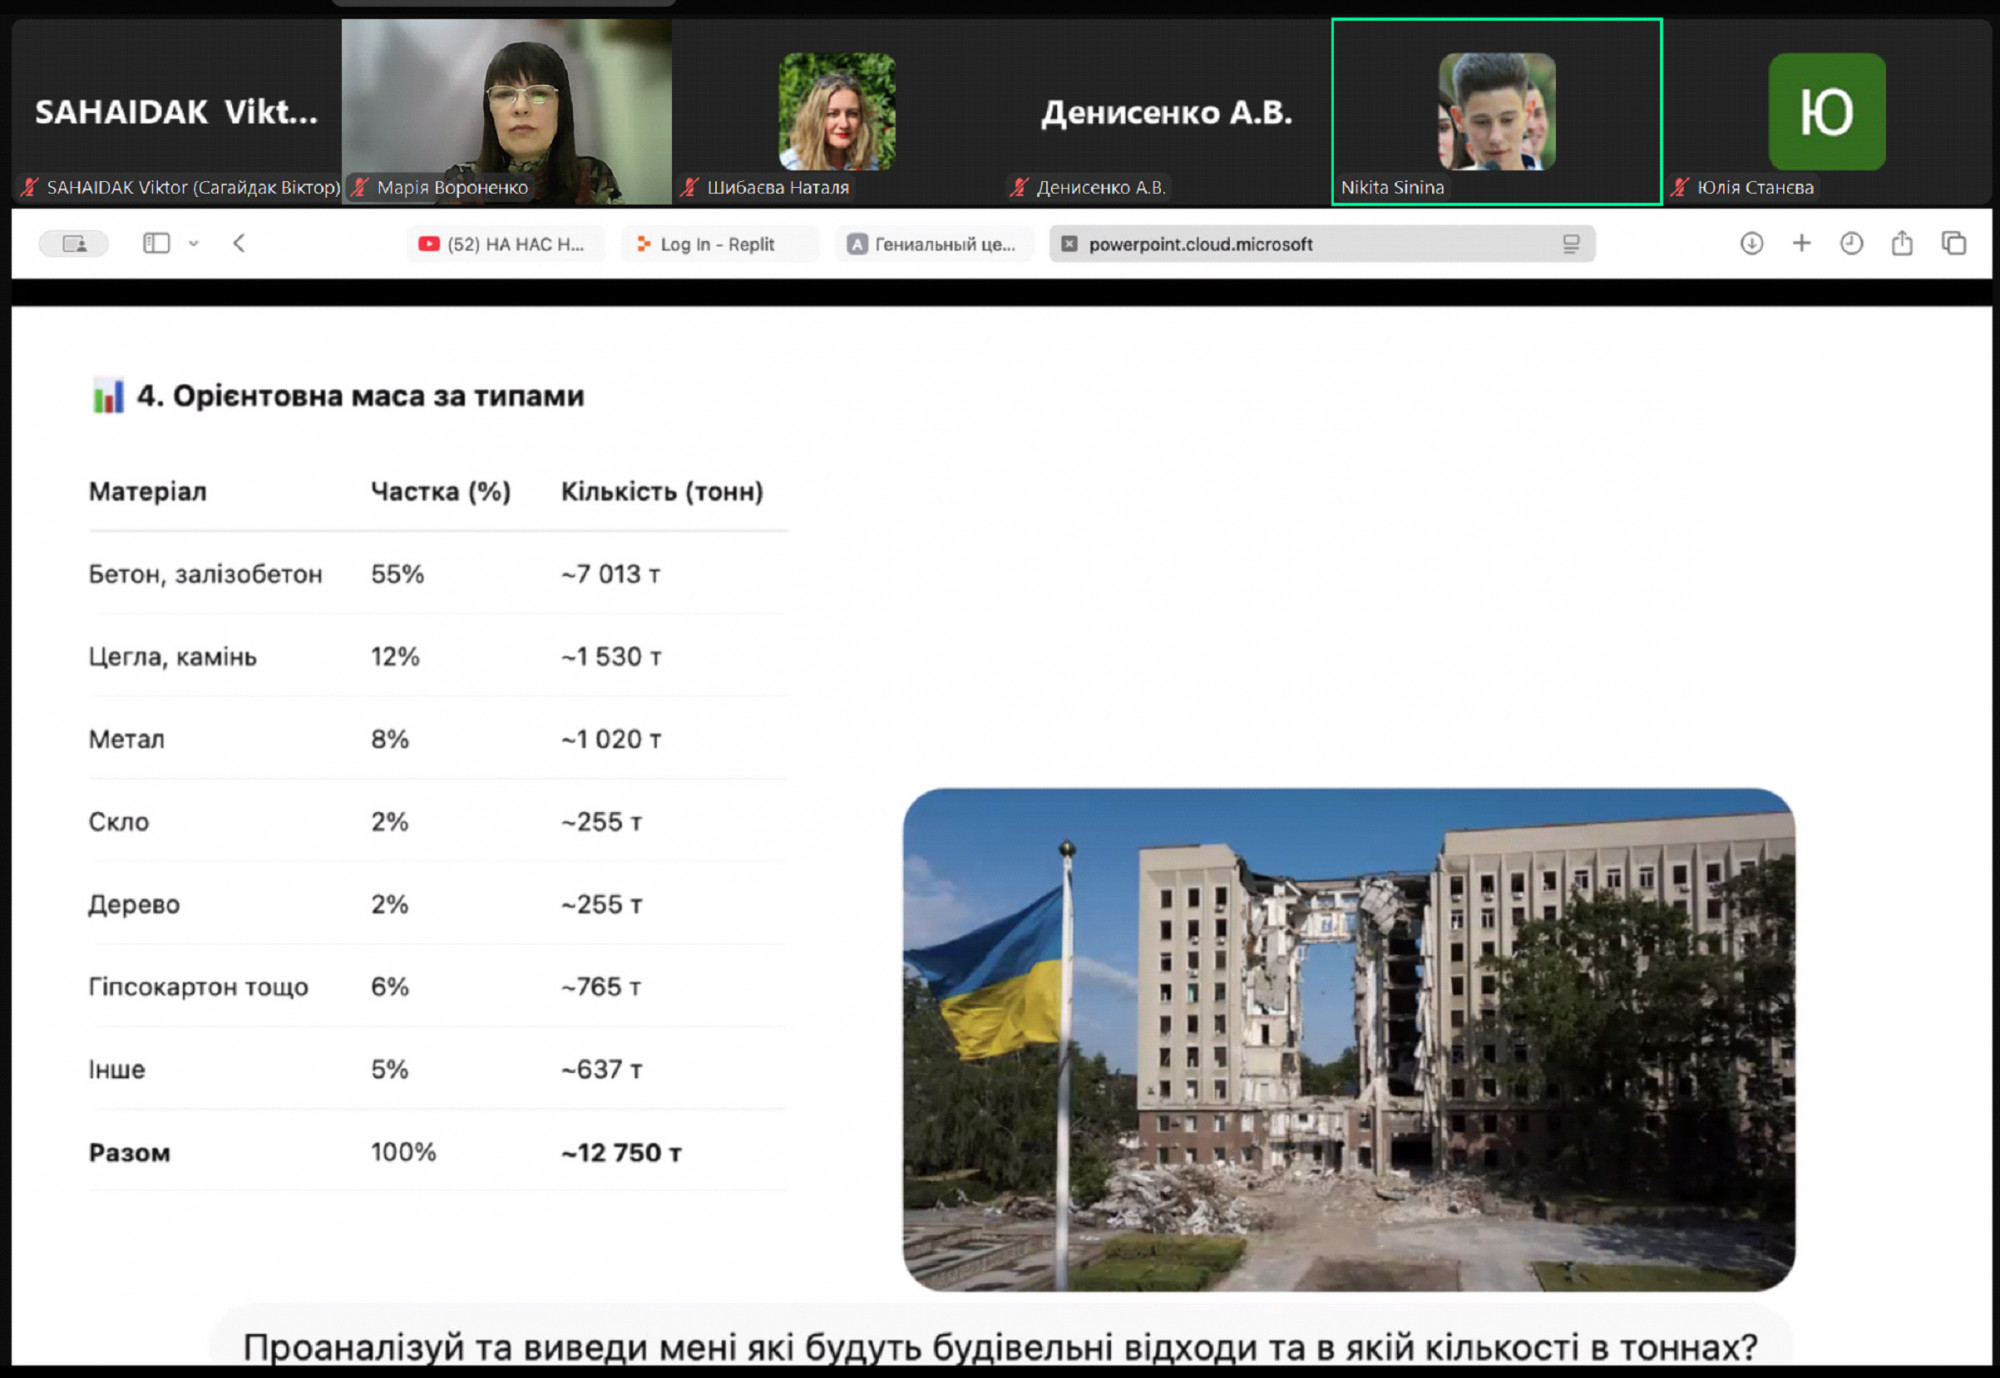Click the profile picker pill icon
Viewport: 2000px width, 1378px height.
pyautogui.click(x=74, y=244)
